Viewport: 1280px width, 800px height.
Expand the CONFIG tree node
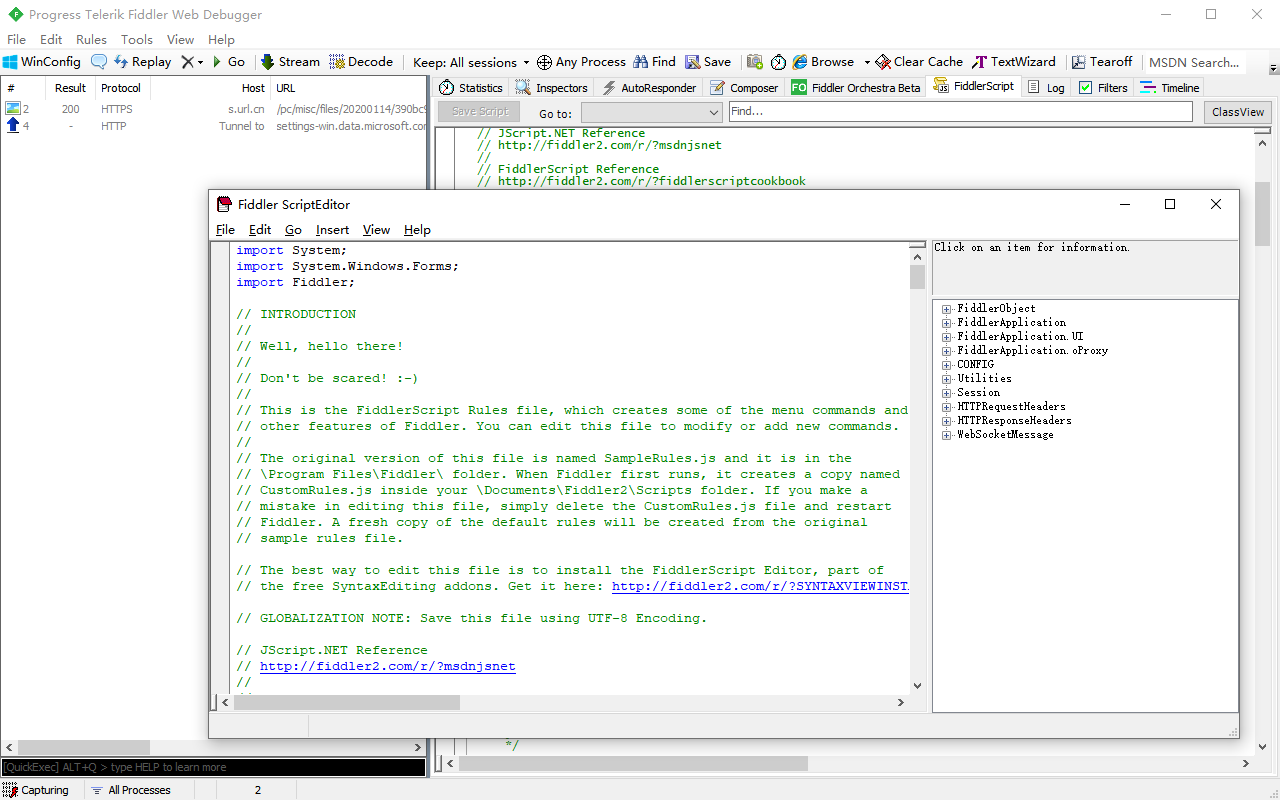(x=946, y=365)
